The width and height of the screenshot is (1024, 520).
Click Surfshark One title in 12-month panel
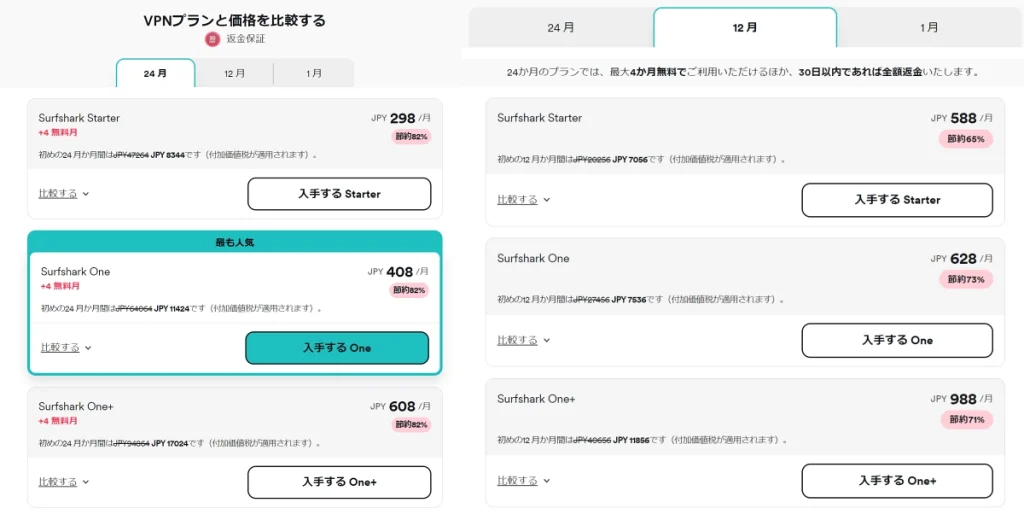[534, 259]
